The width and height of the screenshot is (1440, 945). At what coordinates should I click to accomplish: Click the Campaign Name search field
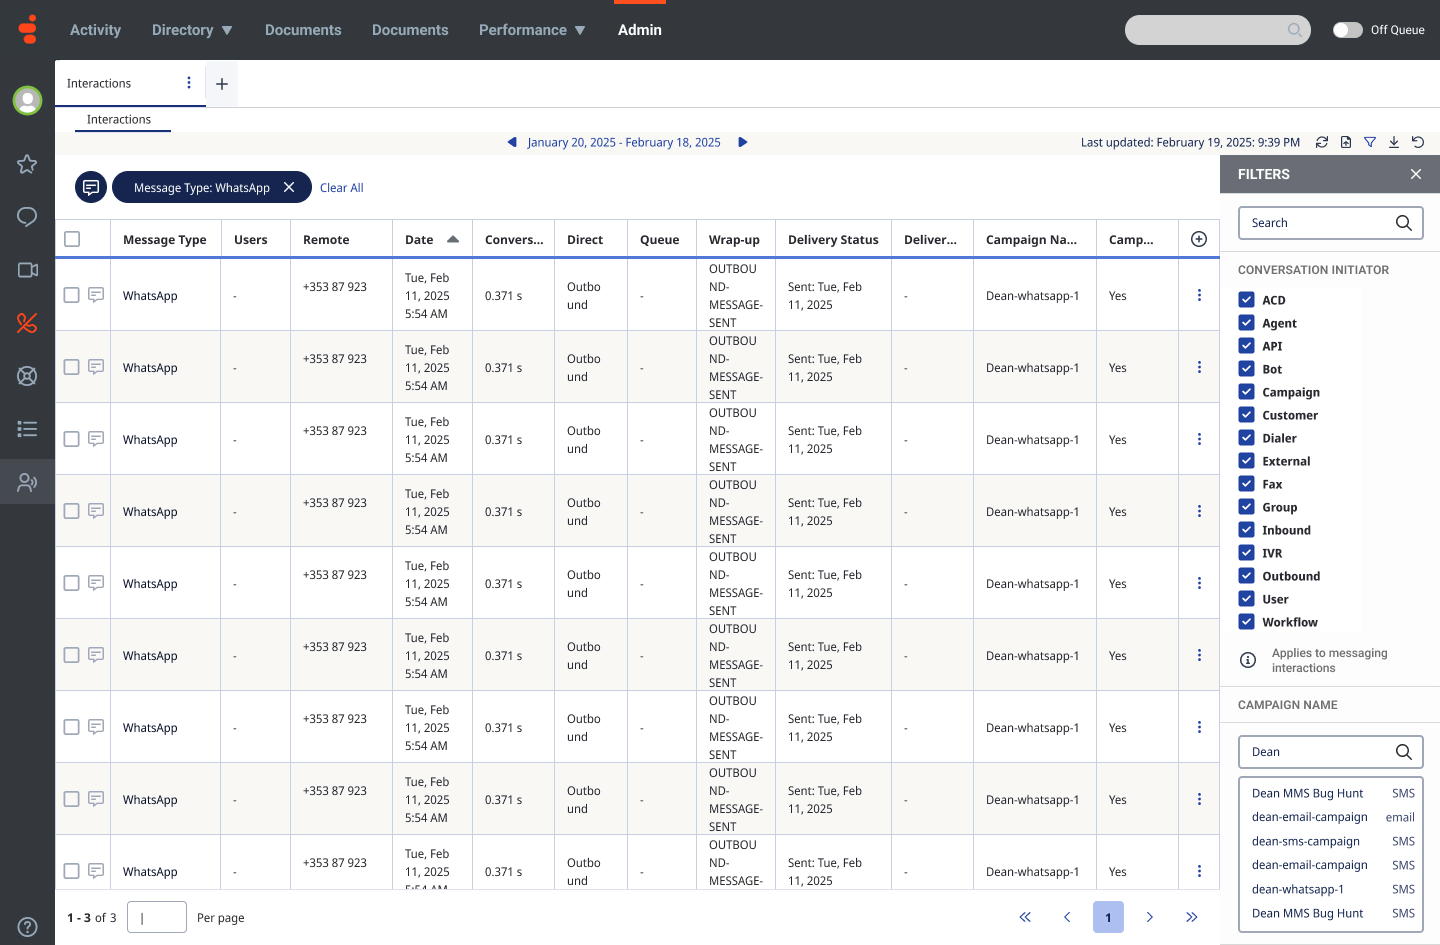point(1318,752)
